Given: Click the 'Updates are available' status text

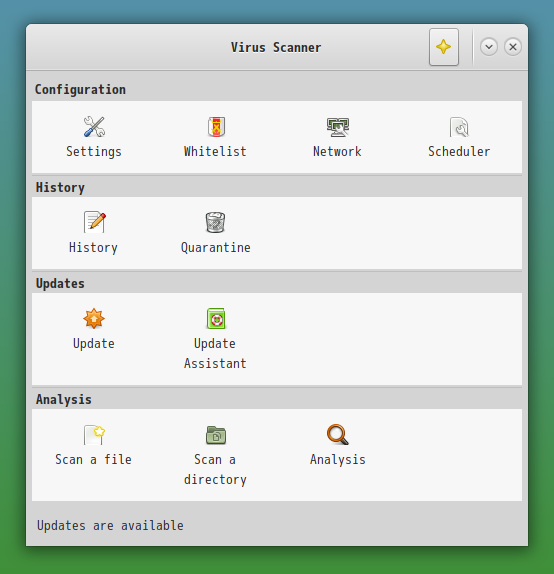Looking at the screenshot, I should [110, 526].
